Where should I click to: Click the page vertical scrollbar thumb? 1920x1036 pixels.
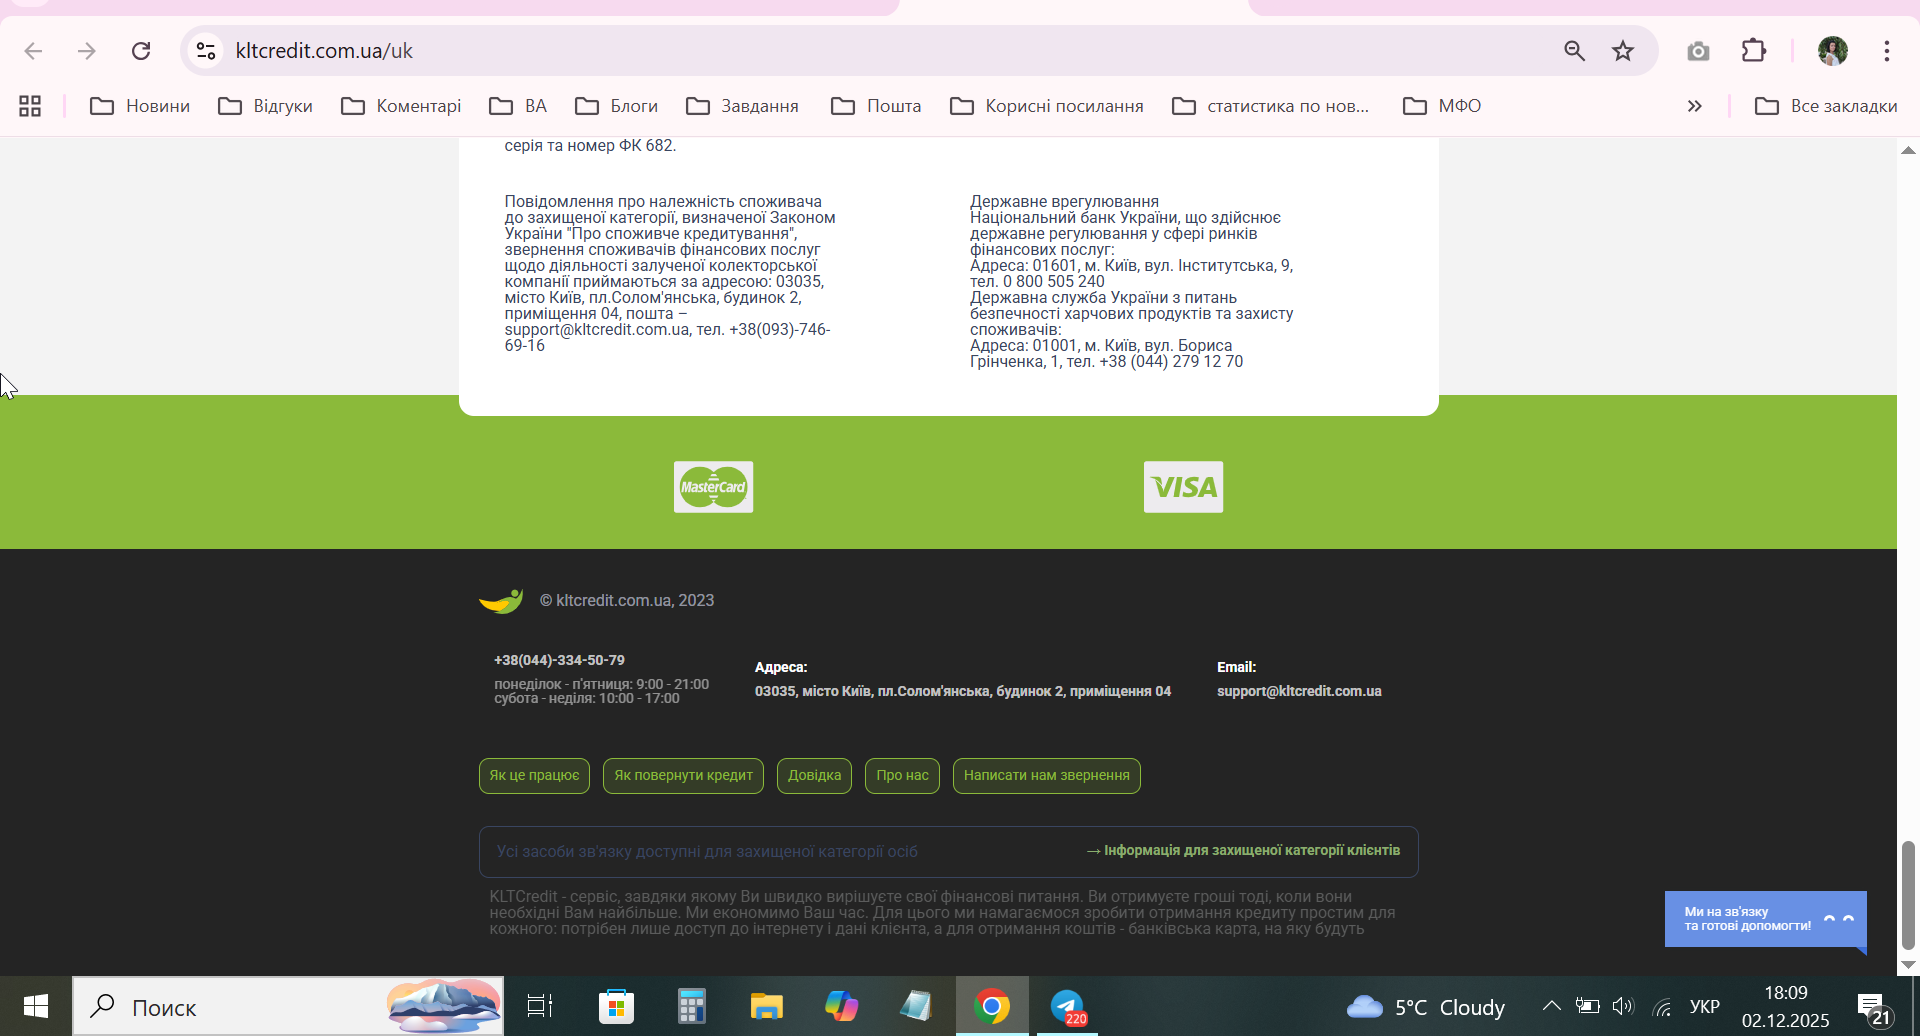1908,895
